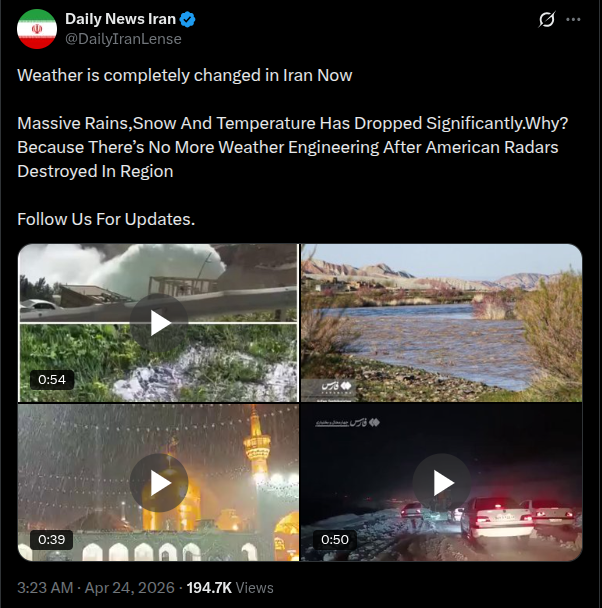Click the 0:39 duration badge
The width and height of the screenshot is (602, 608).
point(52,539)
